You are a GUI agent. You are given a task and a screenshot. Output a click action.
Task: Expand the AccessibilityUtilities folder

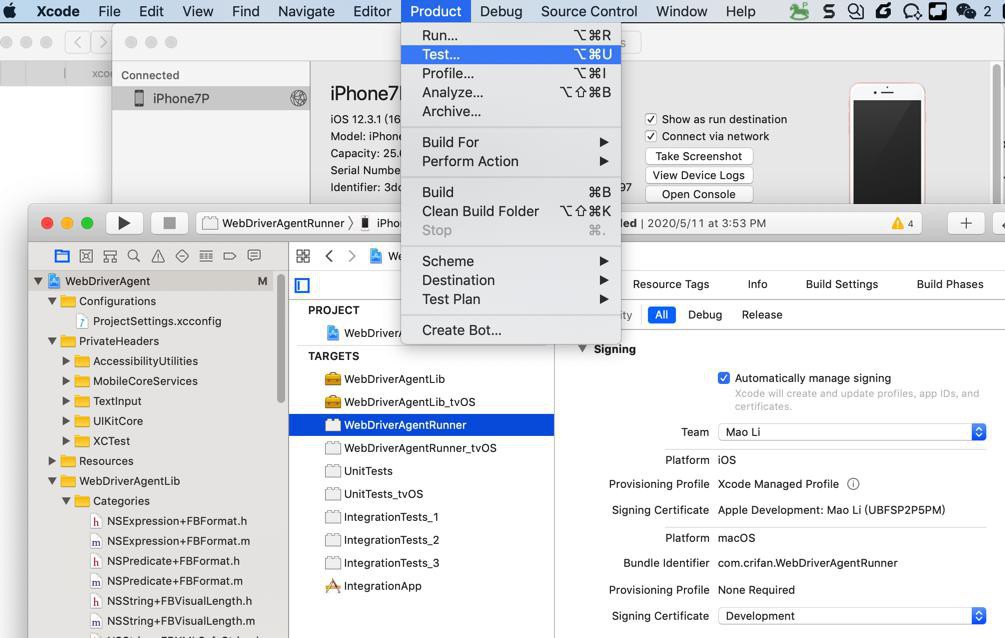tap(66, 361)
